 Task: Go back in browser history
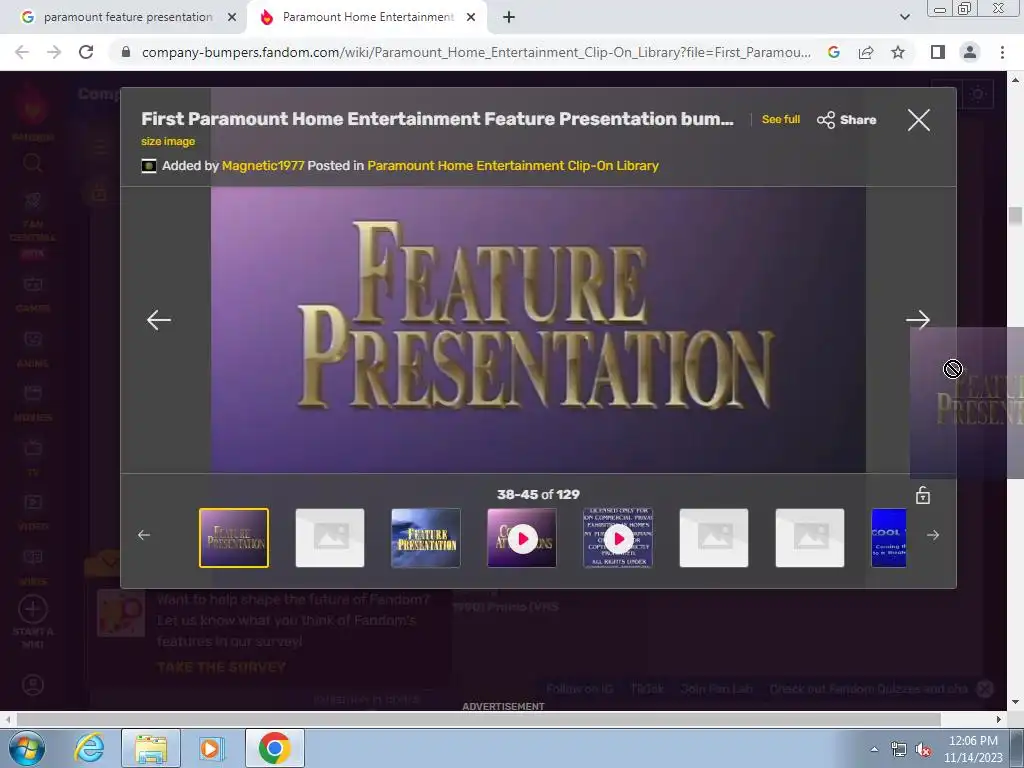pyautogui.click(x=22, y=52)
